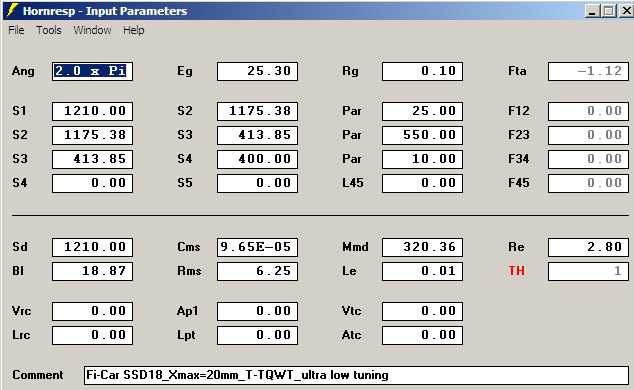Click the Comment label
Image resolution: width=634 pixels, height=390 pixels.
tap(38, 375)
